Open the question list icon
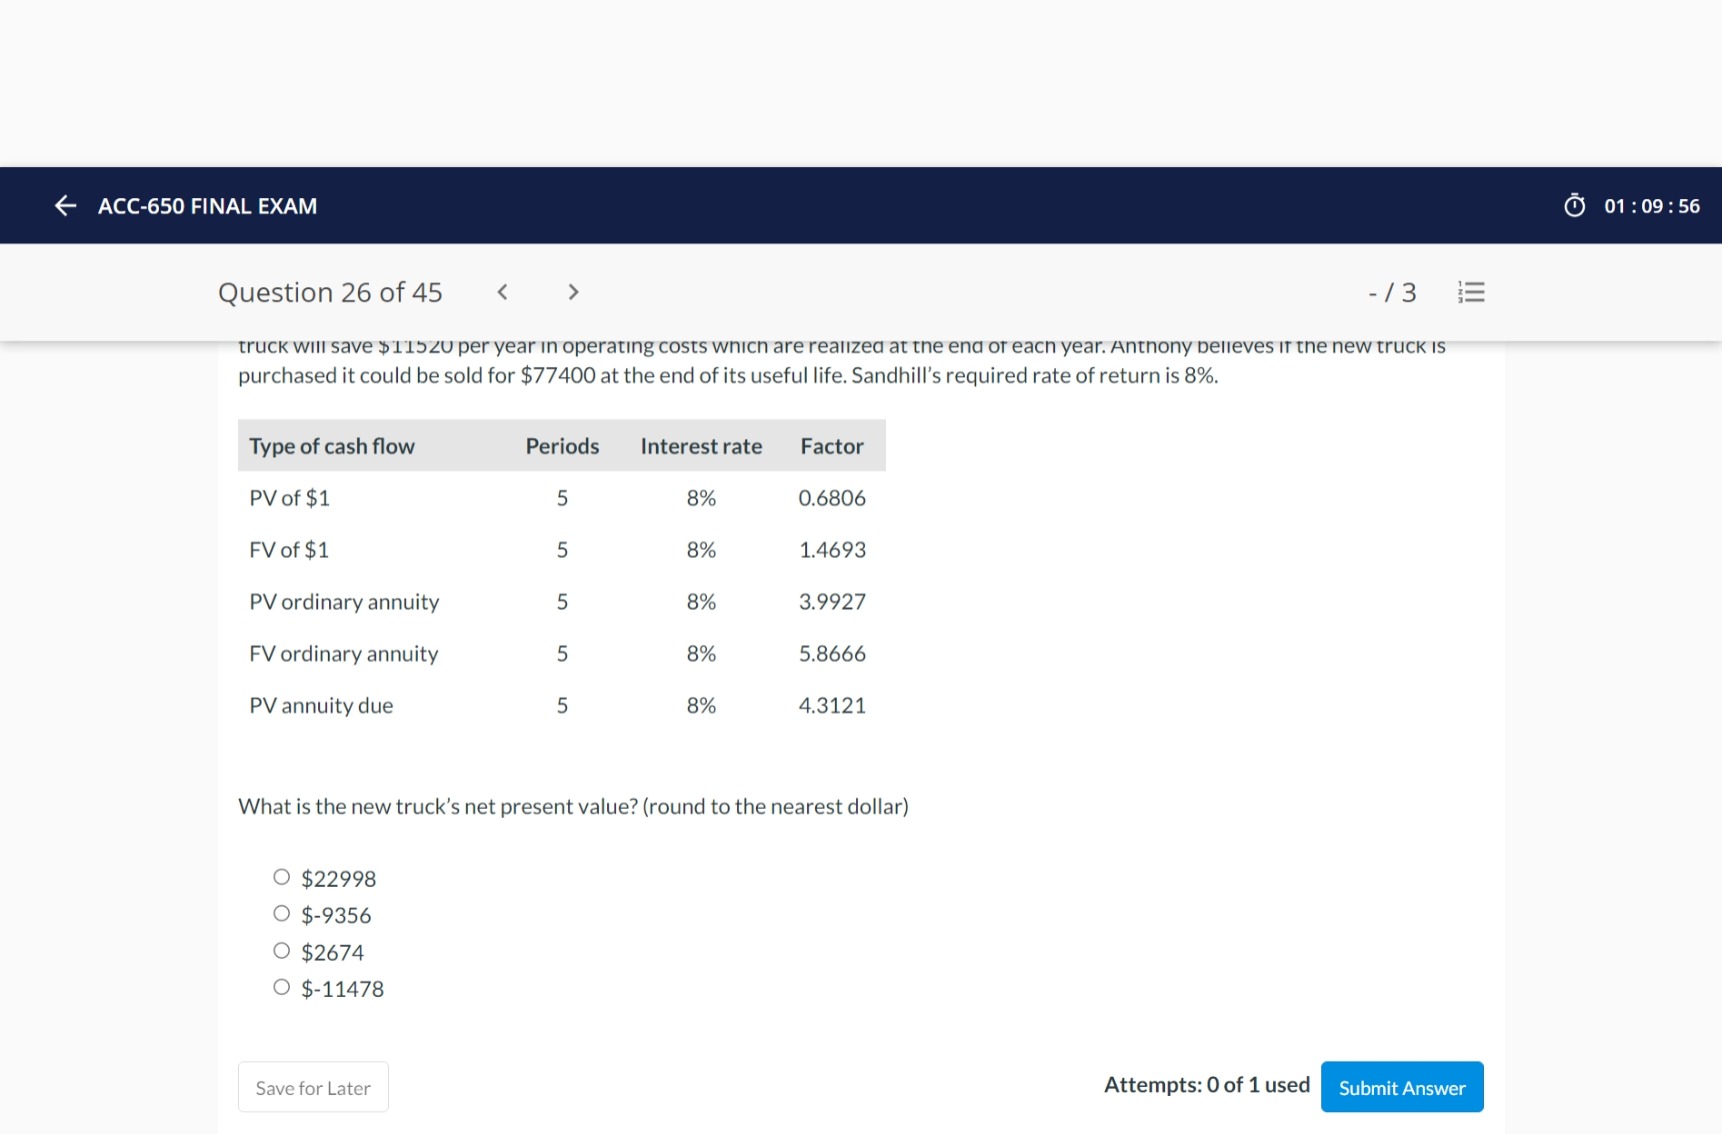This screenshot has height=1134, width=1722. click(x=1471, y=292)
